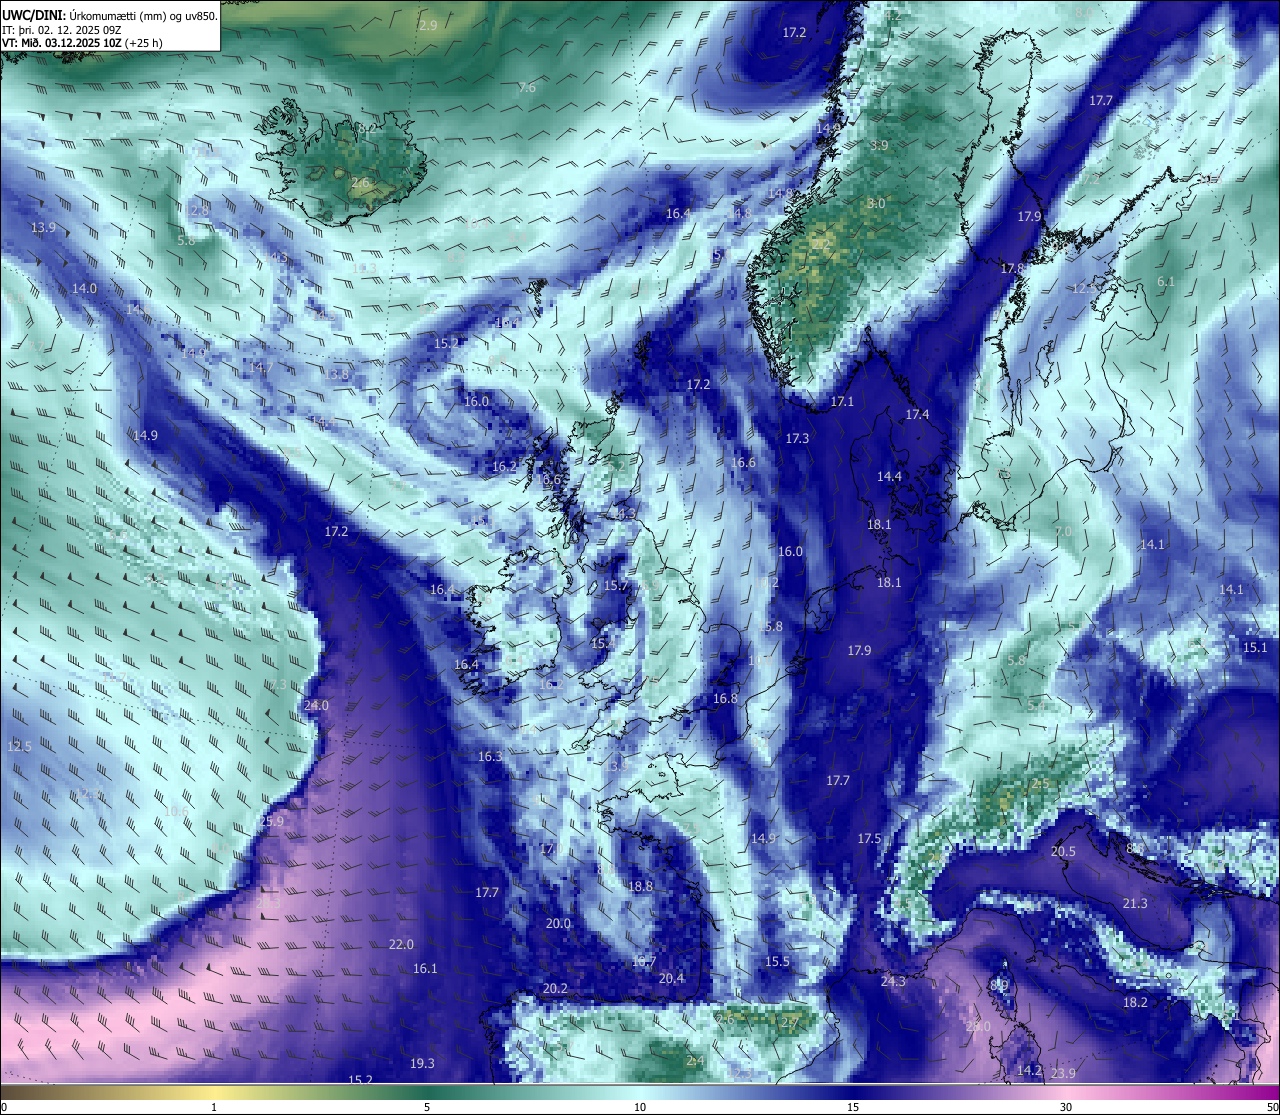The height and width of the screenshot is (1115, 1280).
Task: Click the 17.4 value over western Sweden
Action: coord(917,414)
